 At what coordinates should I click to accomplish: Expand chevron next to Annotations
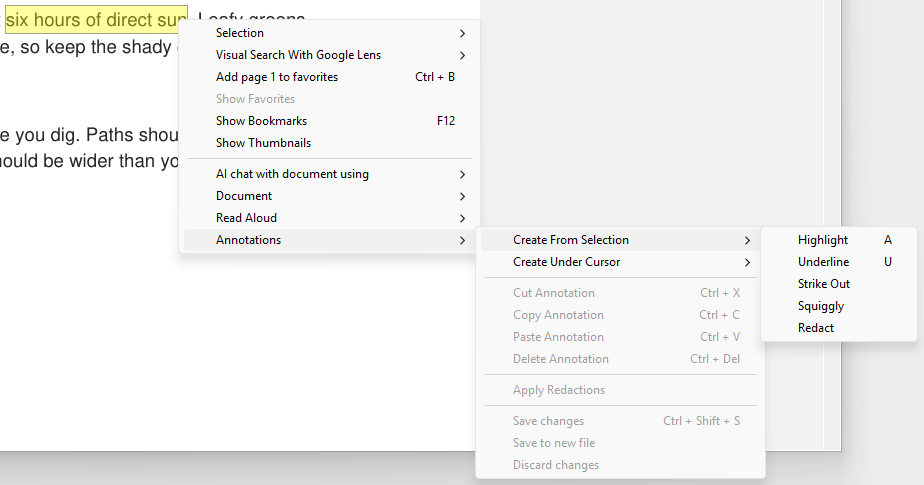pos(463,240)
